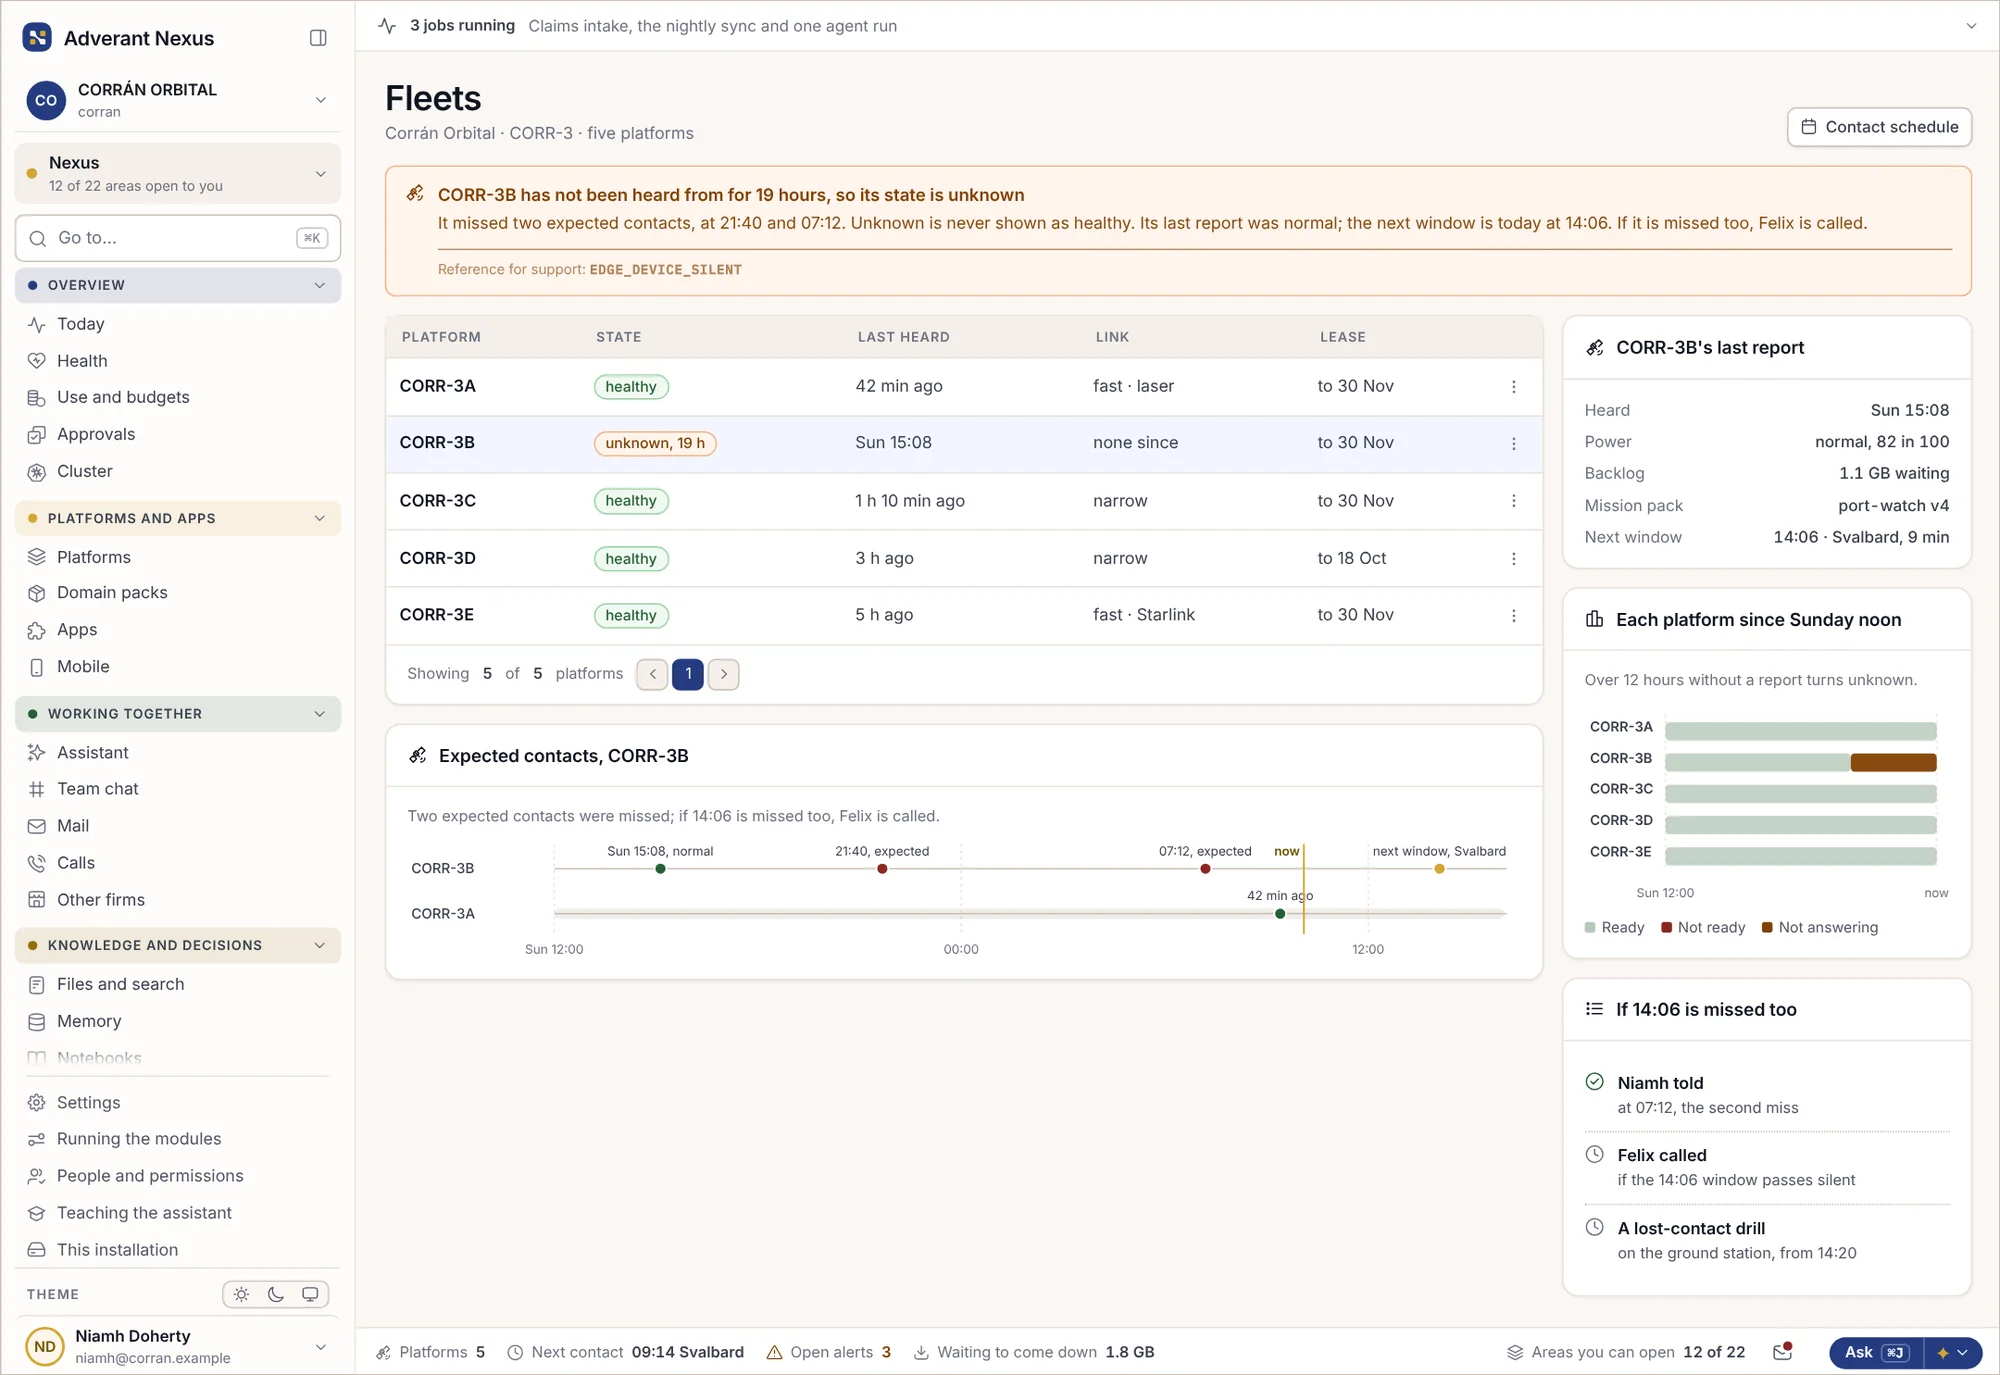Open the row menu for CORR-3D

coord(1513,559)
